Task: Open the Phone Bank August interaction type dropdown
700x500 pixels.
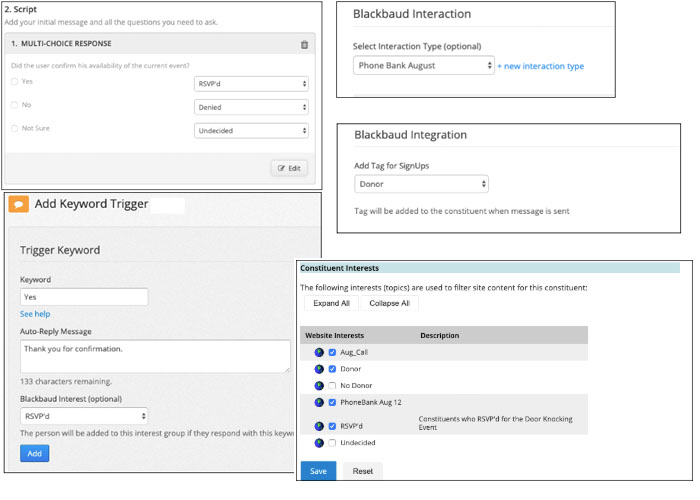Action: [x=424, y=66]
